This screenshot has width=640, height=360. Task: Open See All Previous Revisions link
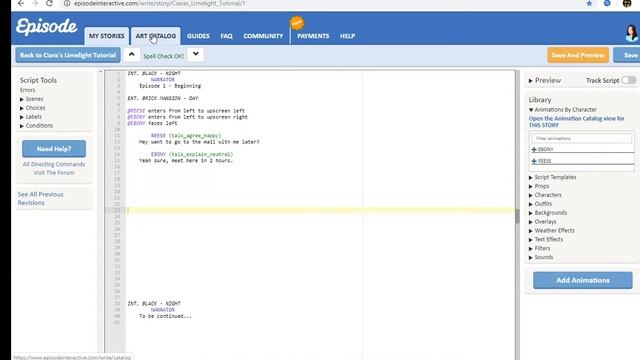click(x=40, y=198)
